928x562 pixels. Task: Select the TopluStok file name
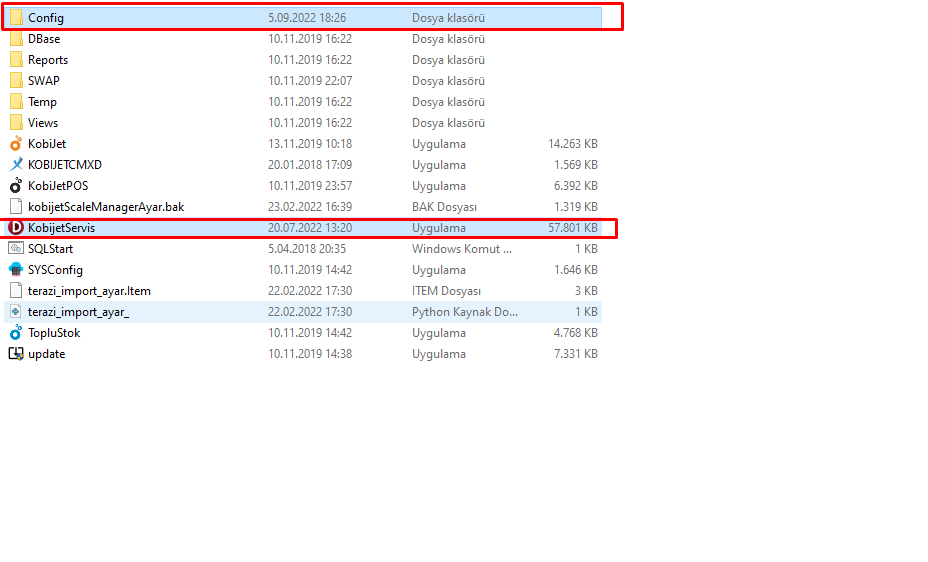(54, 333)
